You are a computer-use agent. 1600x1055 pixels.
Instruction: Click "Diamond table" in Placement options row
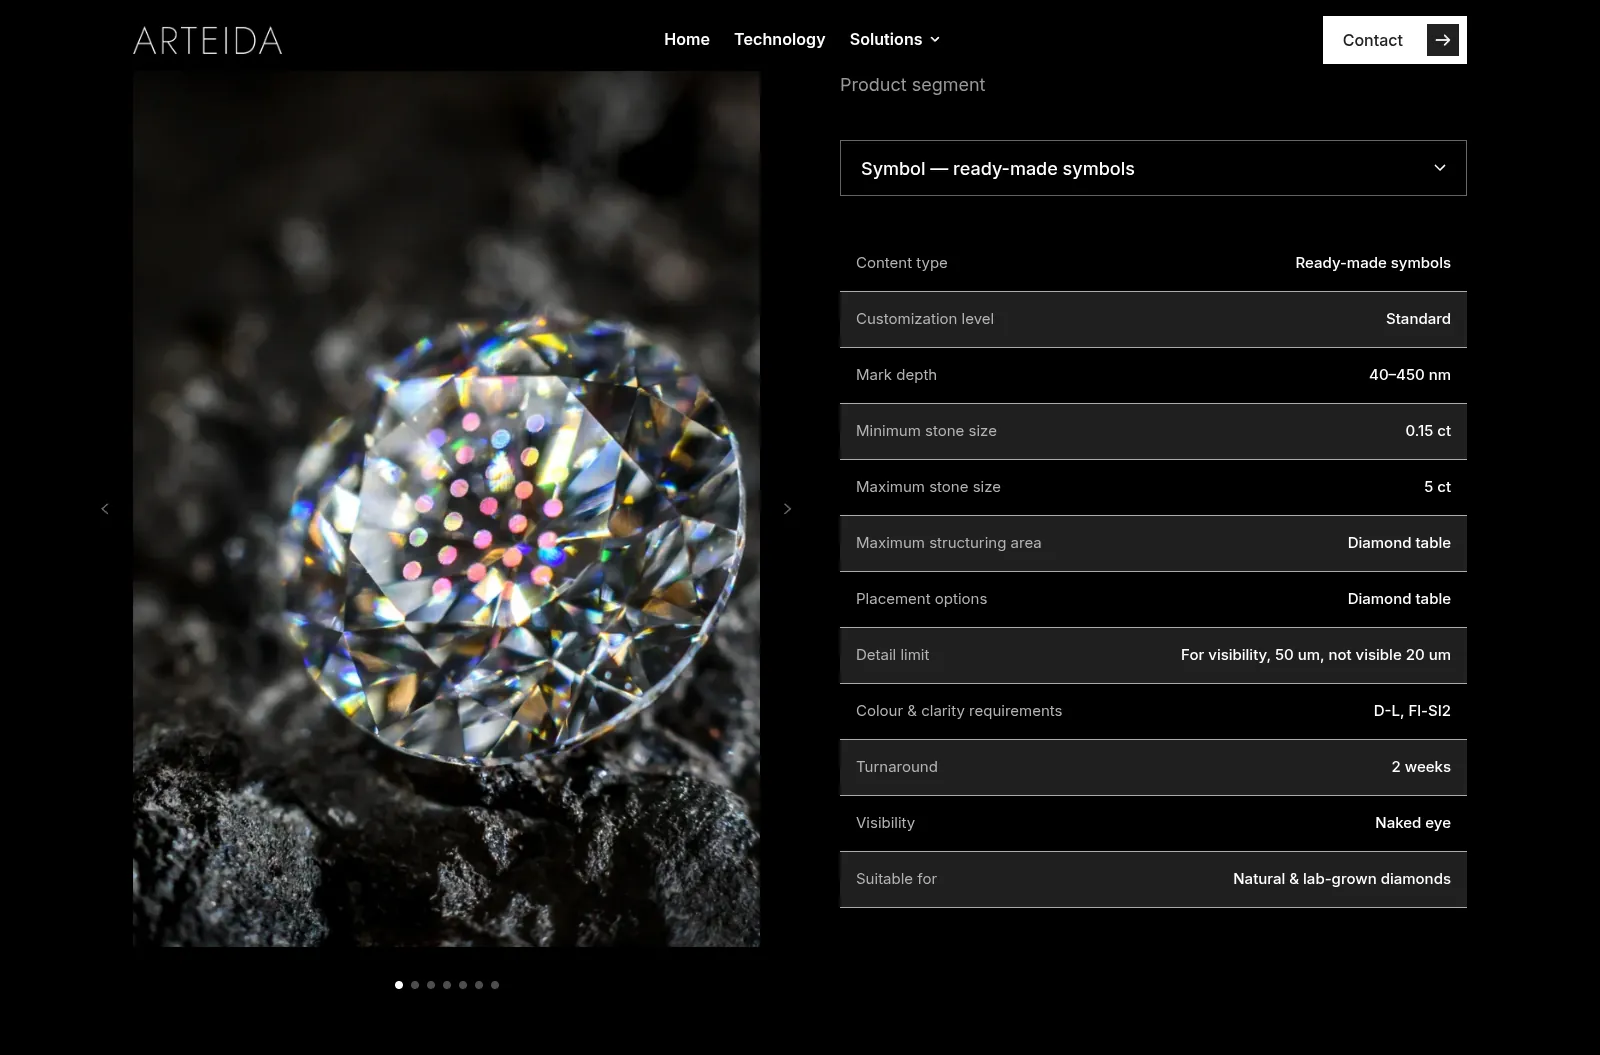(x=1399, y=599)
